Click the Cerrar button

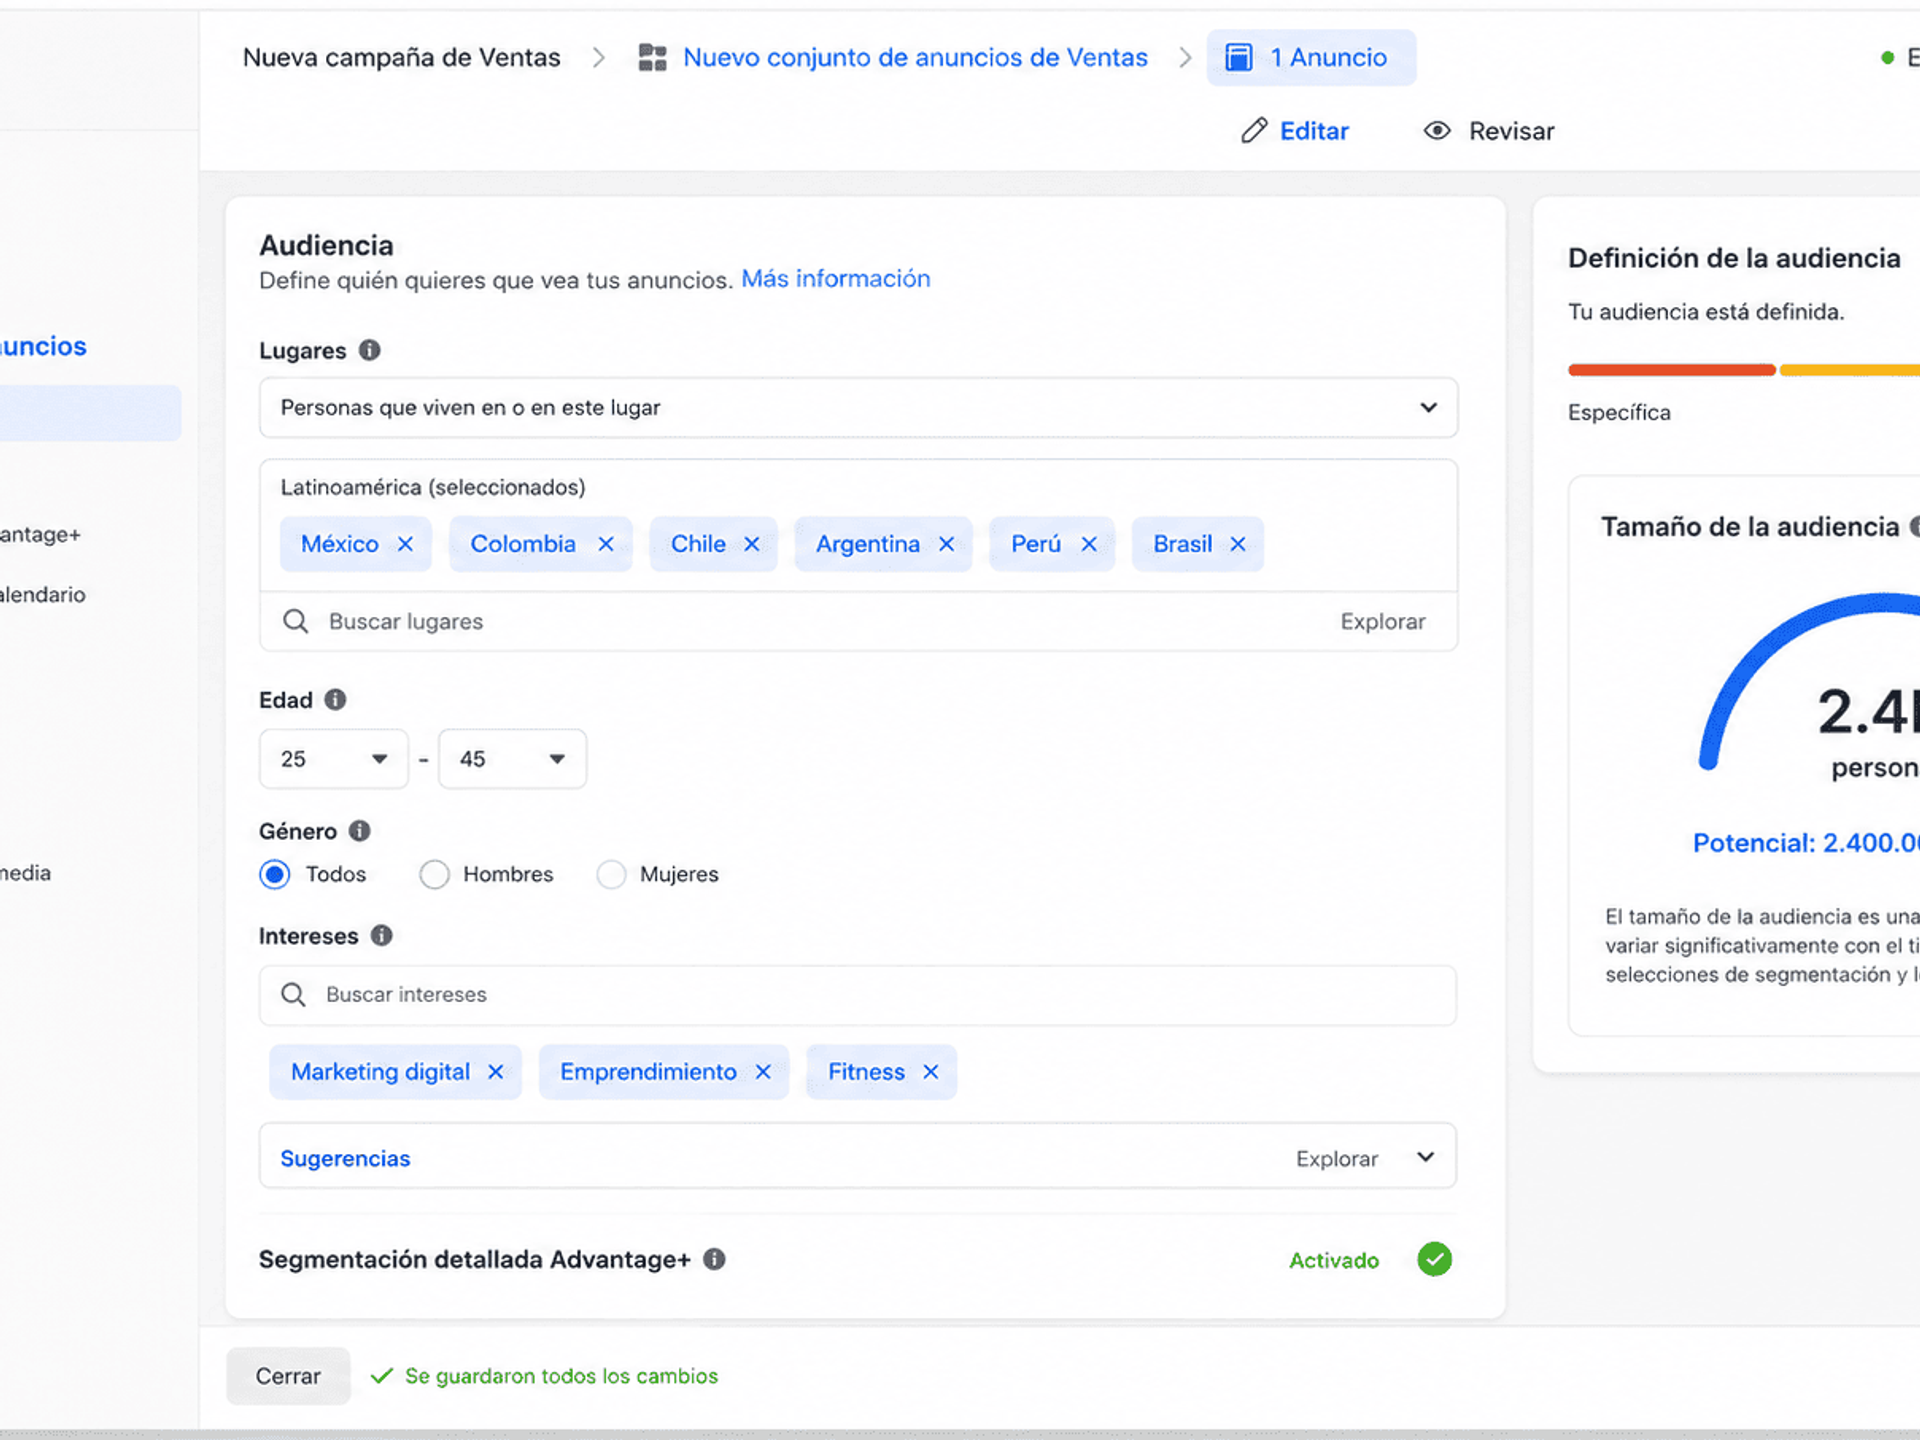point(288,1376)
